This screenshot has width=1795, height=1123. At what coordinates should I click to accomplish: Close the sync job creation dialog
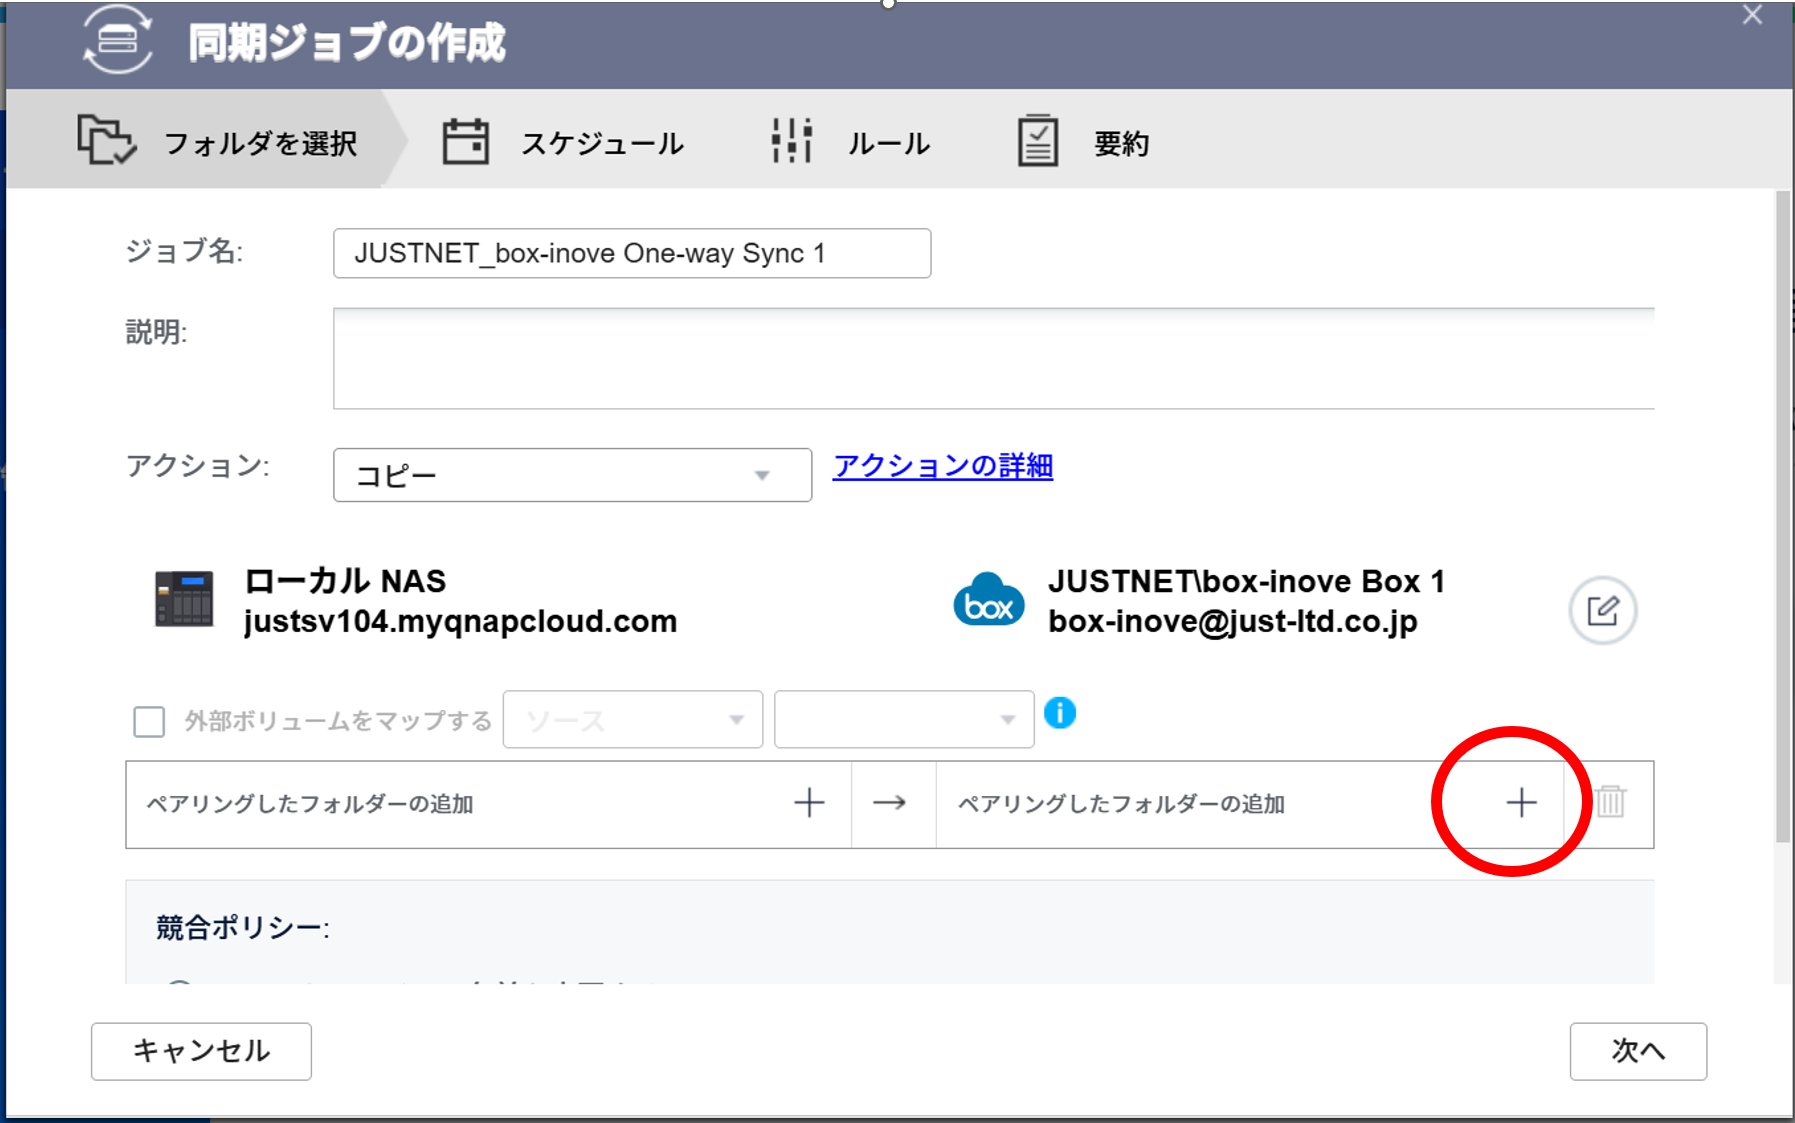click(1752, 15)
